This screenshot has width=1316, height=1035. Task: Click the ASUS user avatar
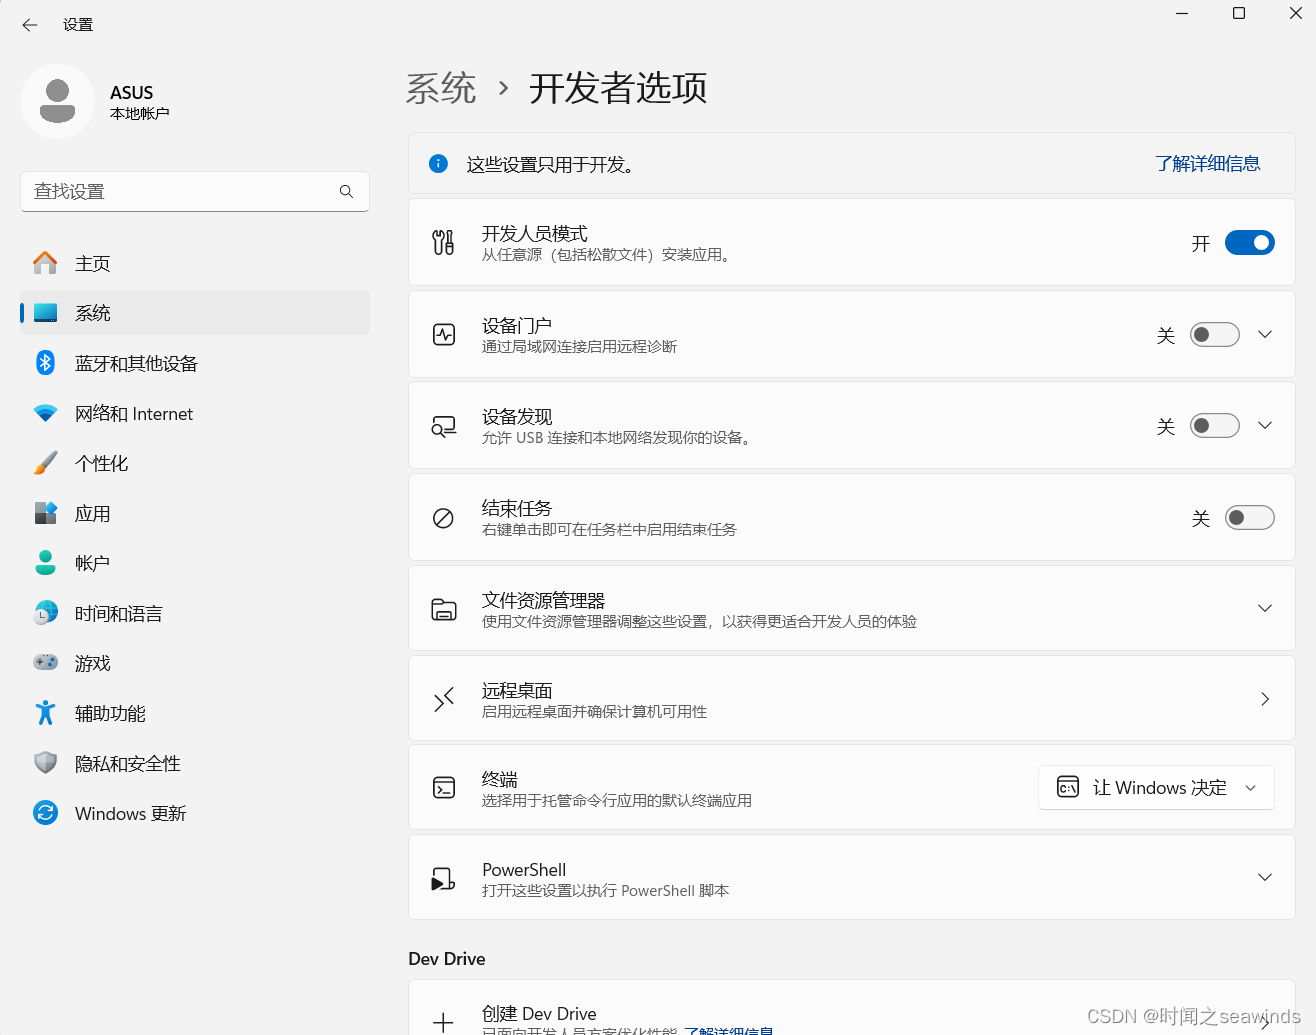58,101
